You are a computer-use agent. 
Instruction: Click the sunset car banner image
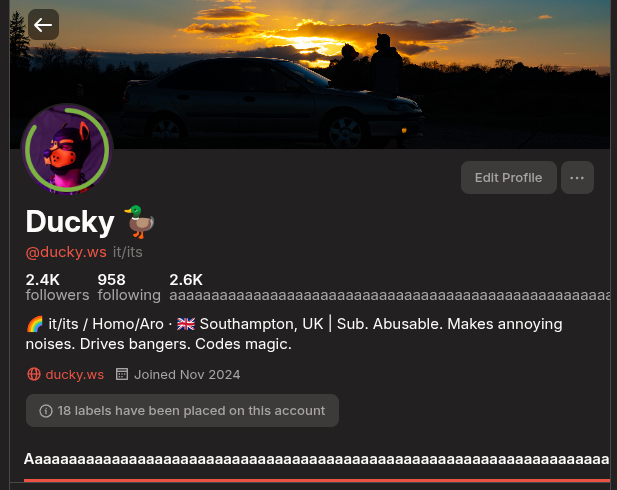pyautogui.click(x=310, y=74)
